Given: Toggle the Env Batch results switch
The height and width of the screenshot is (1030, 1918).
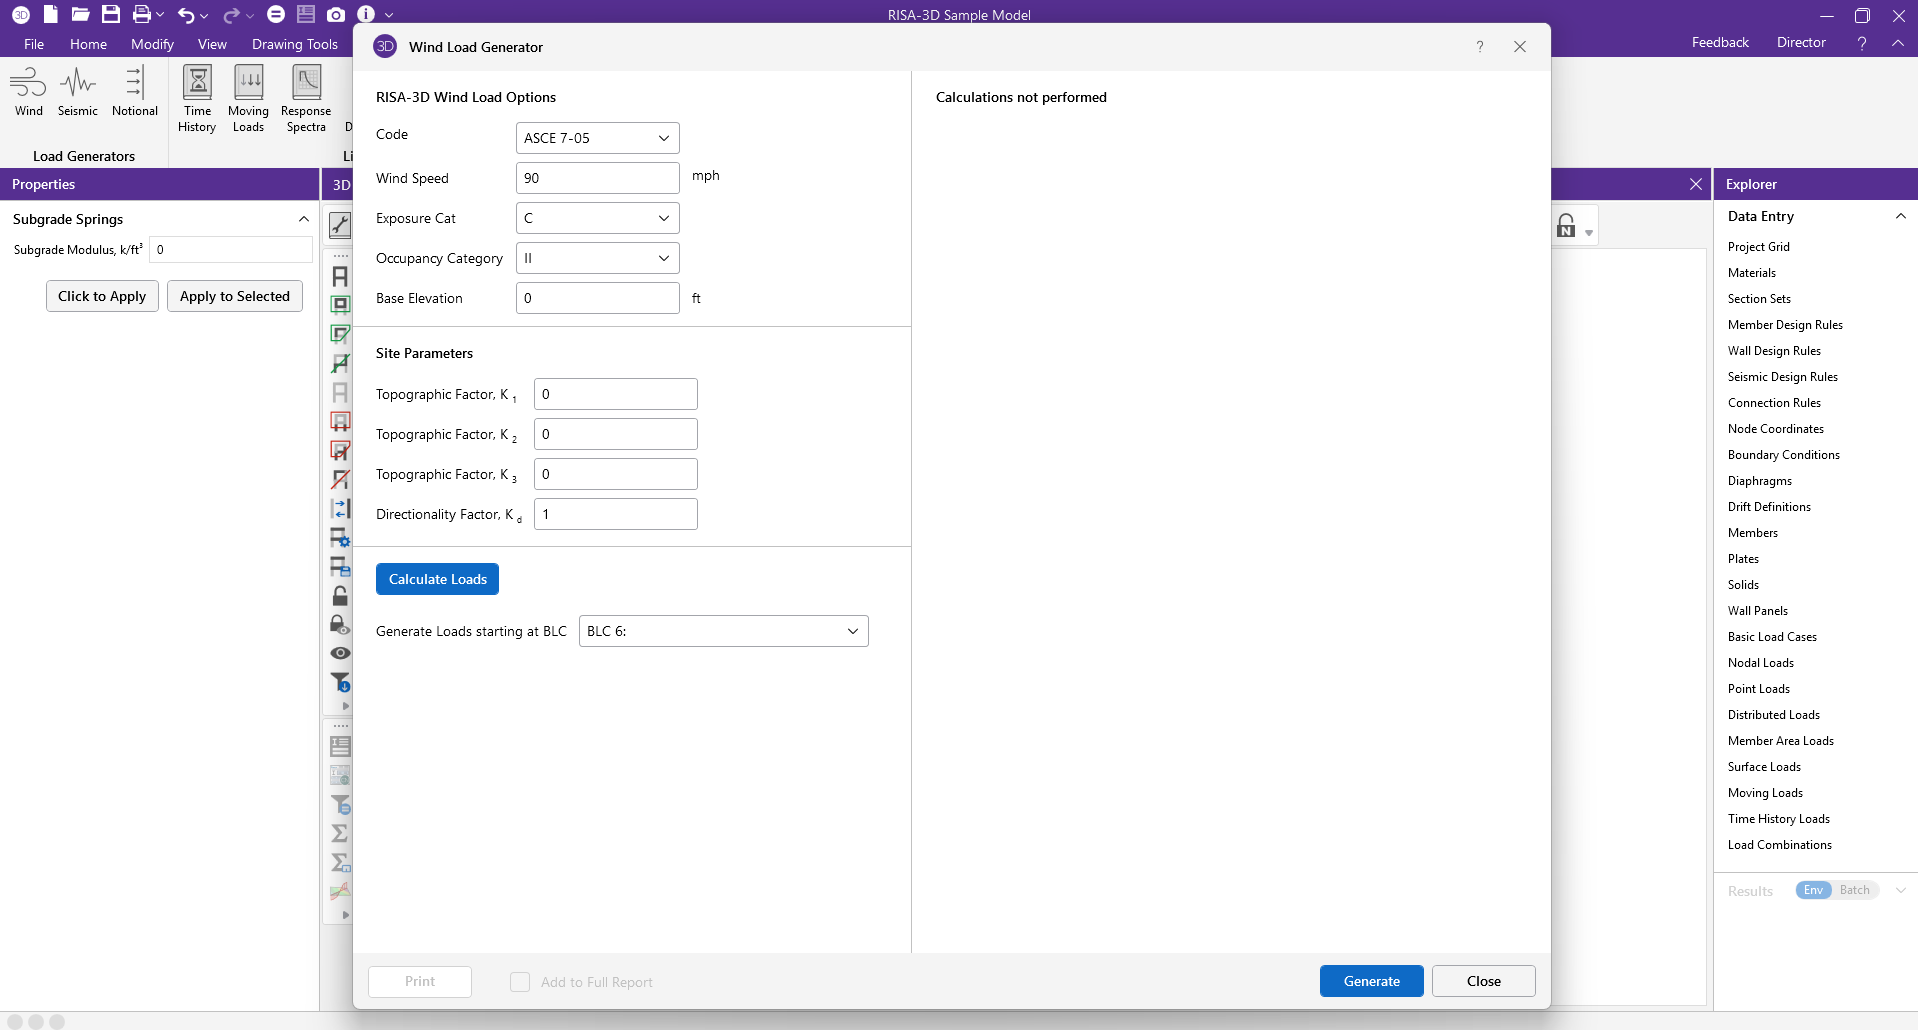Looking at the screenshot, I should pos(1836,890).
